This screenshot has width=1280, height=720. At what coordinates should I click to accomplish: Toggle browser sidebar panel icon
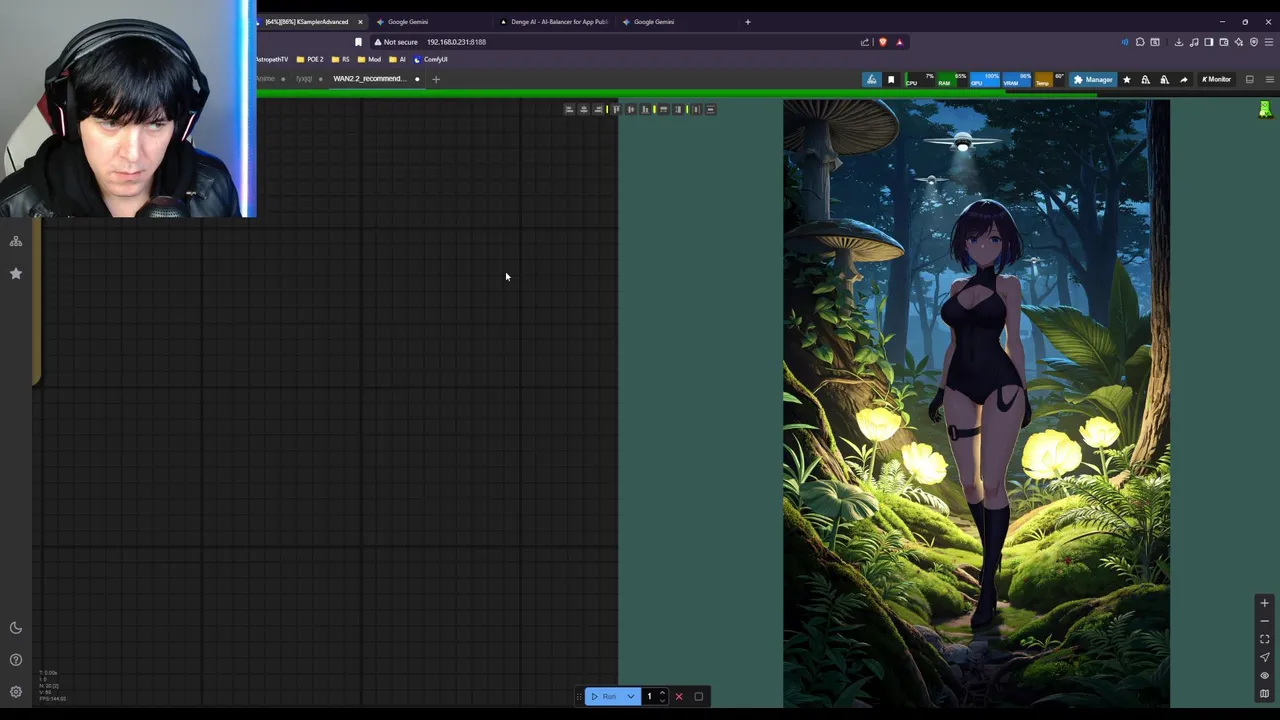pyautogui.click(x=1208, y=42)
